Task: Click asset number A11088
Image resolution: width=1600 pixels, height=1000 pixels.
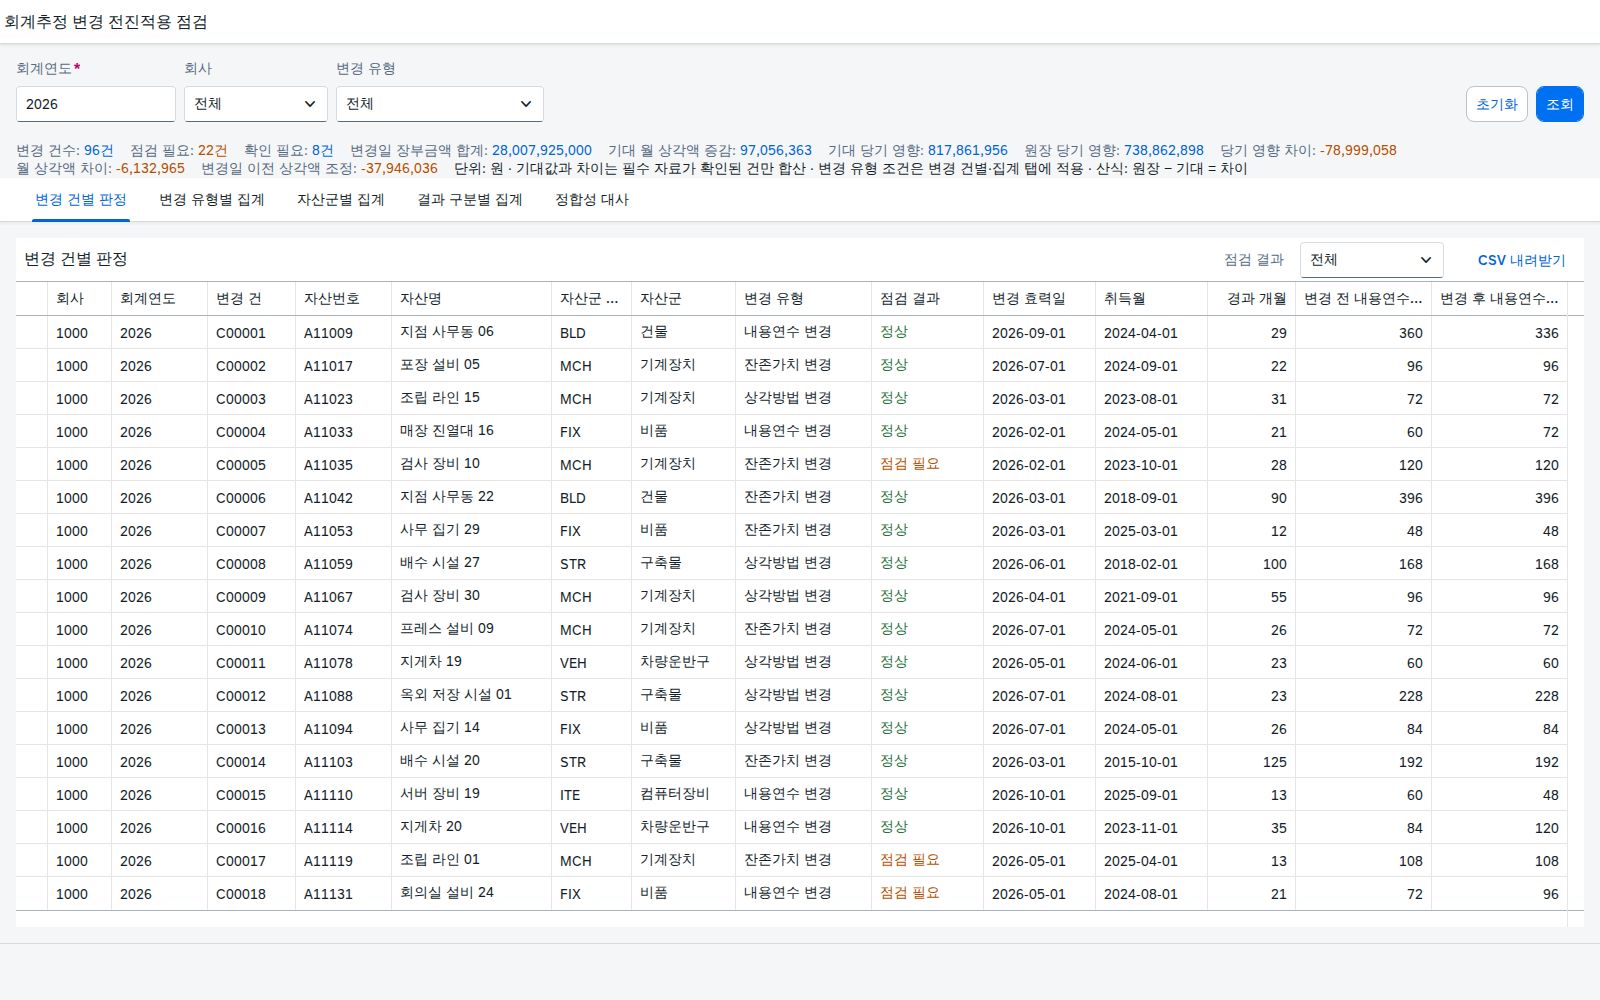Action: (328, 696)
